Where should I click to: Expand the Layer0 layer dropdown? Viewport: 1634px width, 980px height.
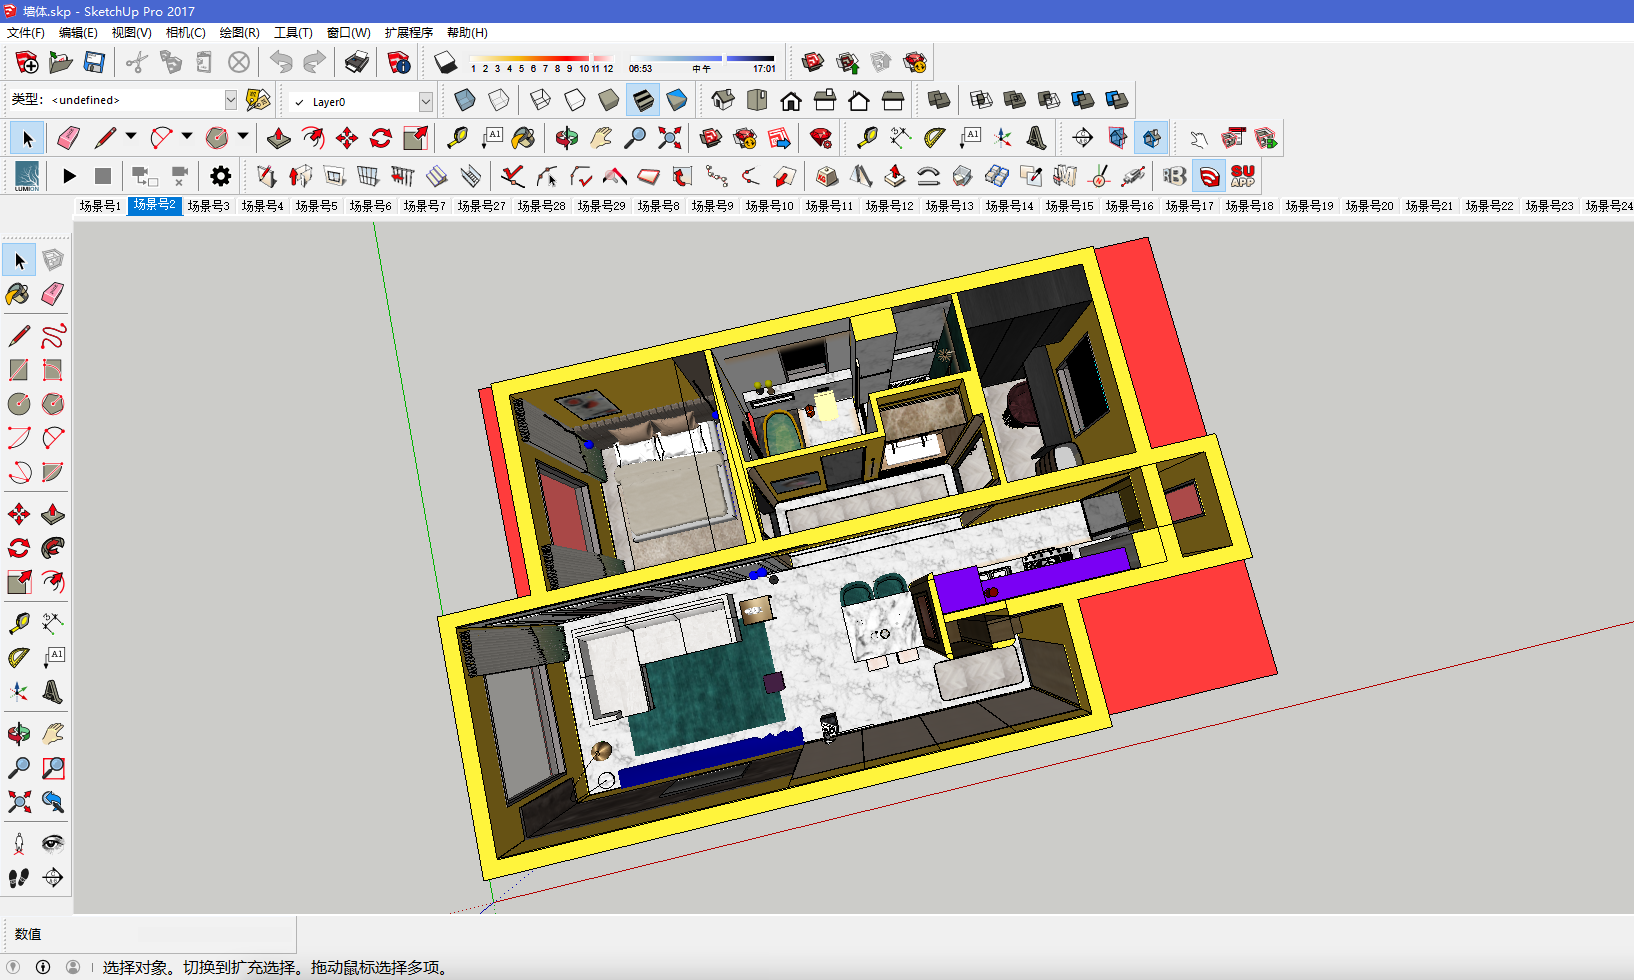425,102
